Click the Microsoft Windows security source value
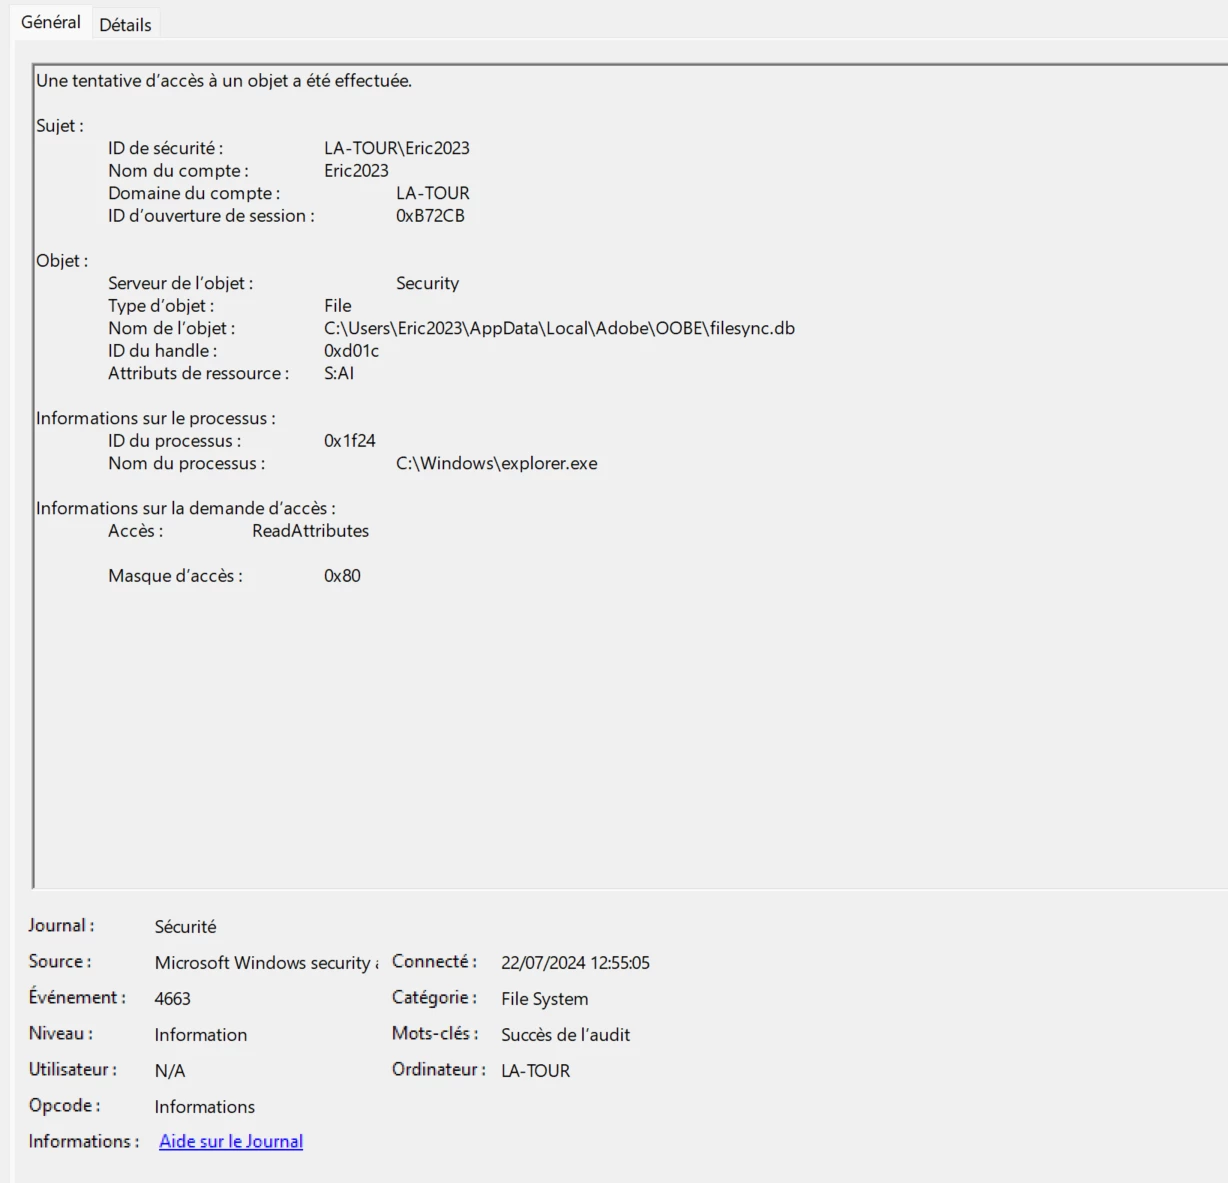This screenshot has width=1228, height=1183. (x=266, y=963)
